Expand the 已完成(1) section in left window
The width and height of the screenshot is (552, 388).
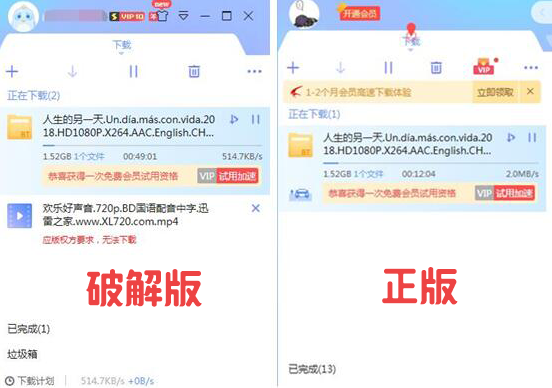point(29,329)
